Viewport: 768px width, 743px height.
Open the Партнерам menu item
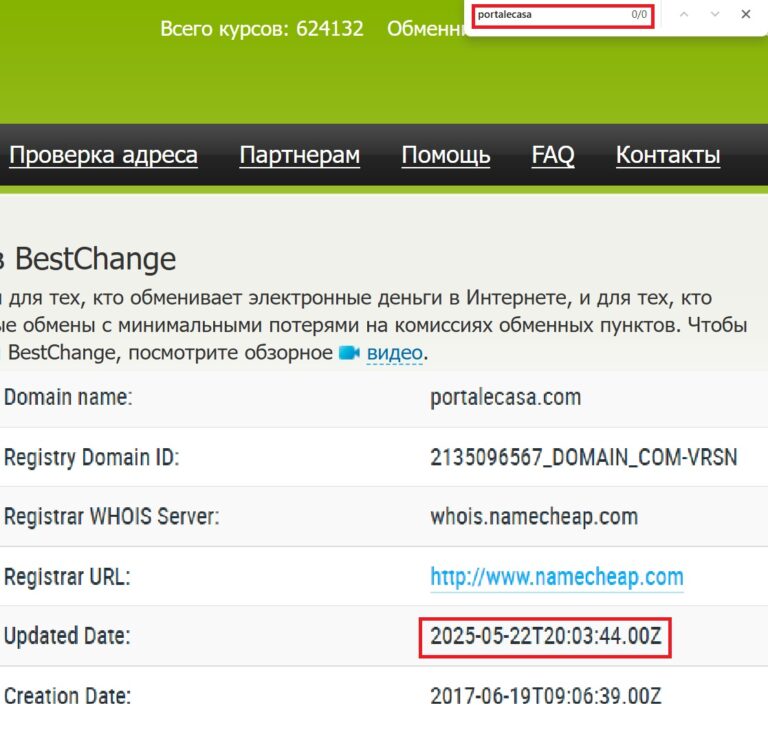(299, 155)
